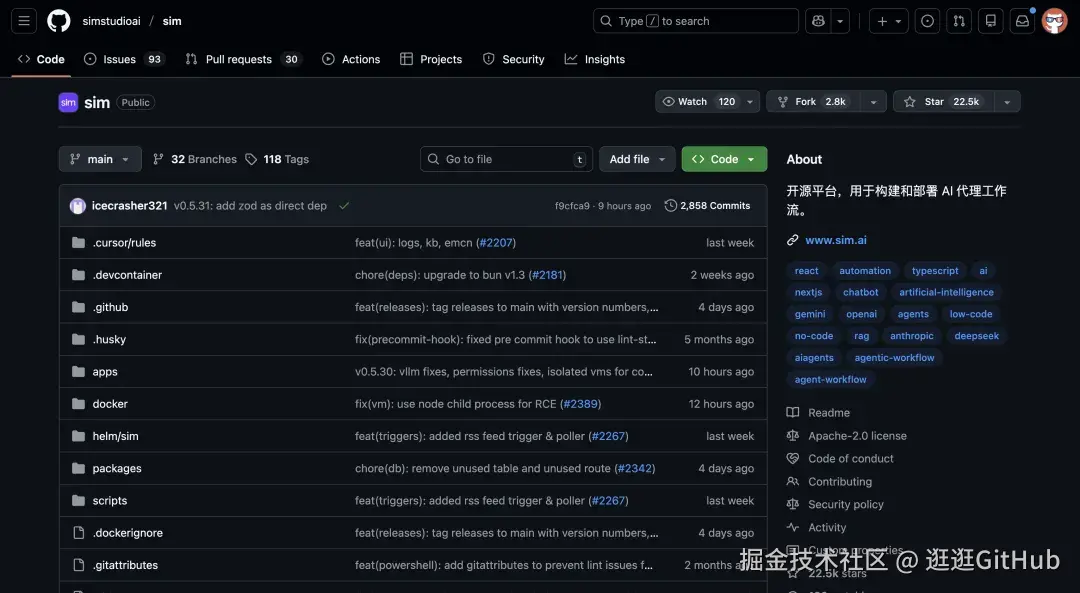
Task: Open the .husky folder
Action: 109,340
